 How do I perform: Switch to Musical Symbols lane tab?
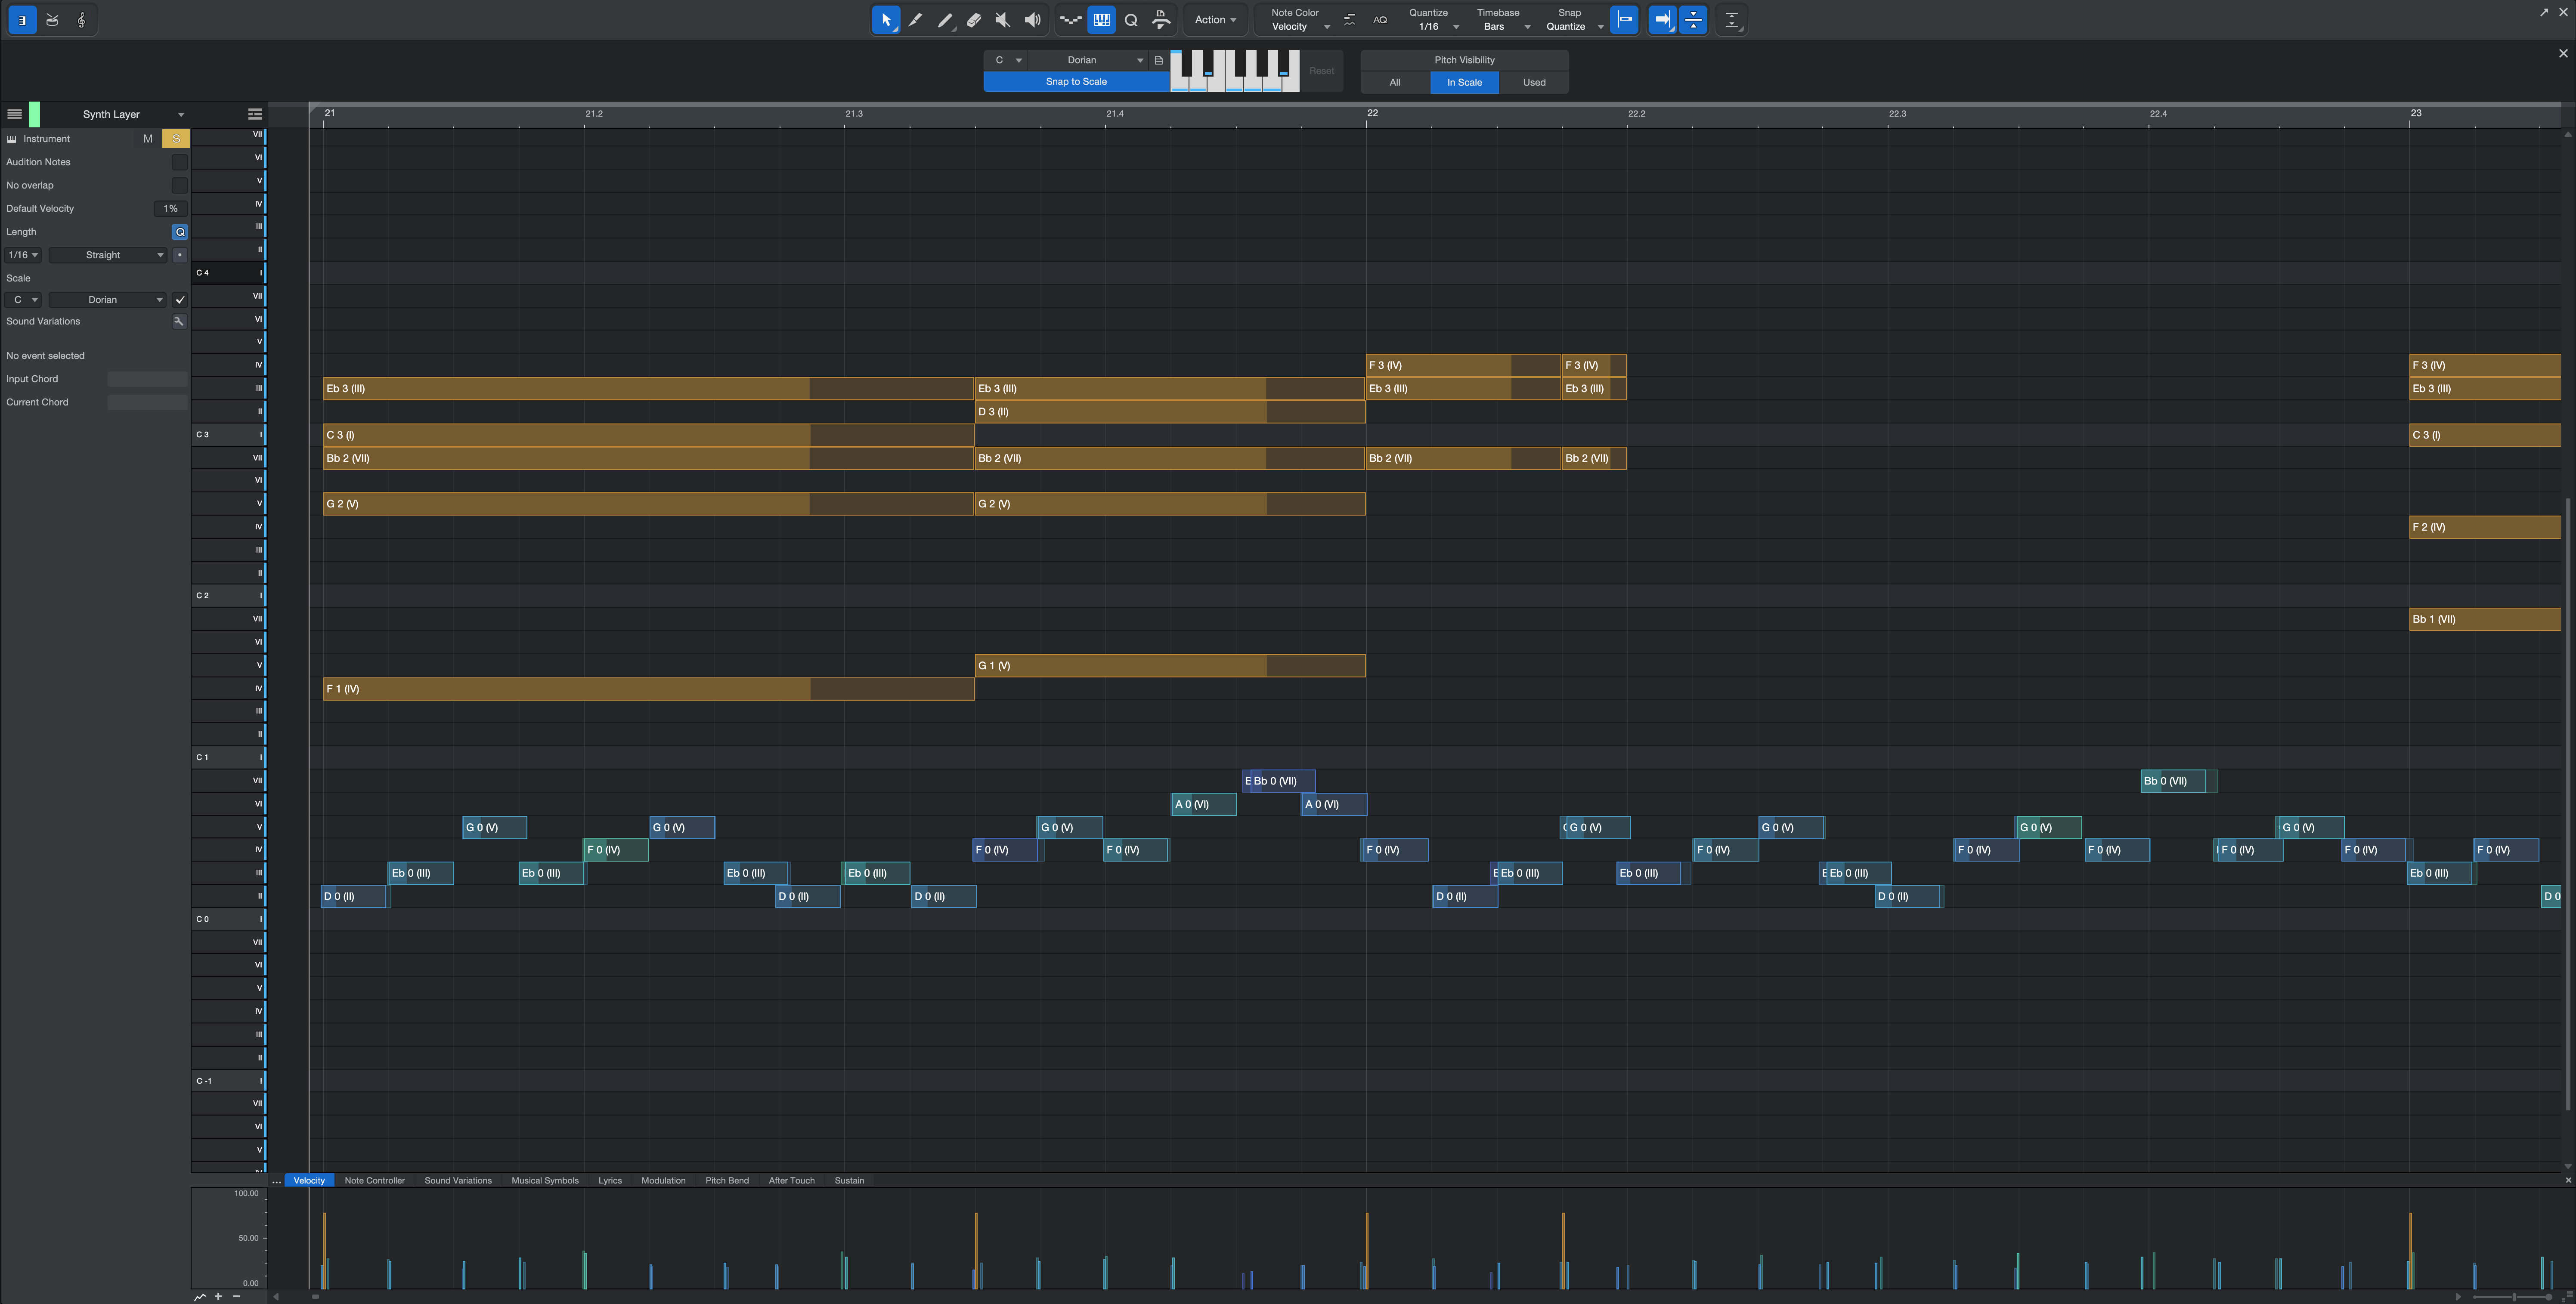[545, 1181]
